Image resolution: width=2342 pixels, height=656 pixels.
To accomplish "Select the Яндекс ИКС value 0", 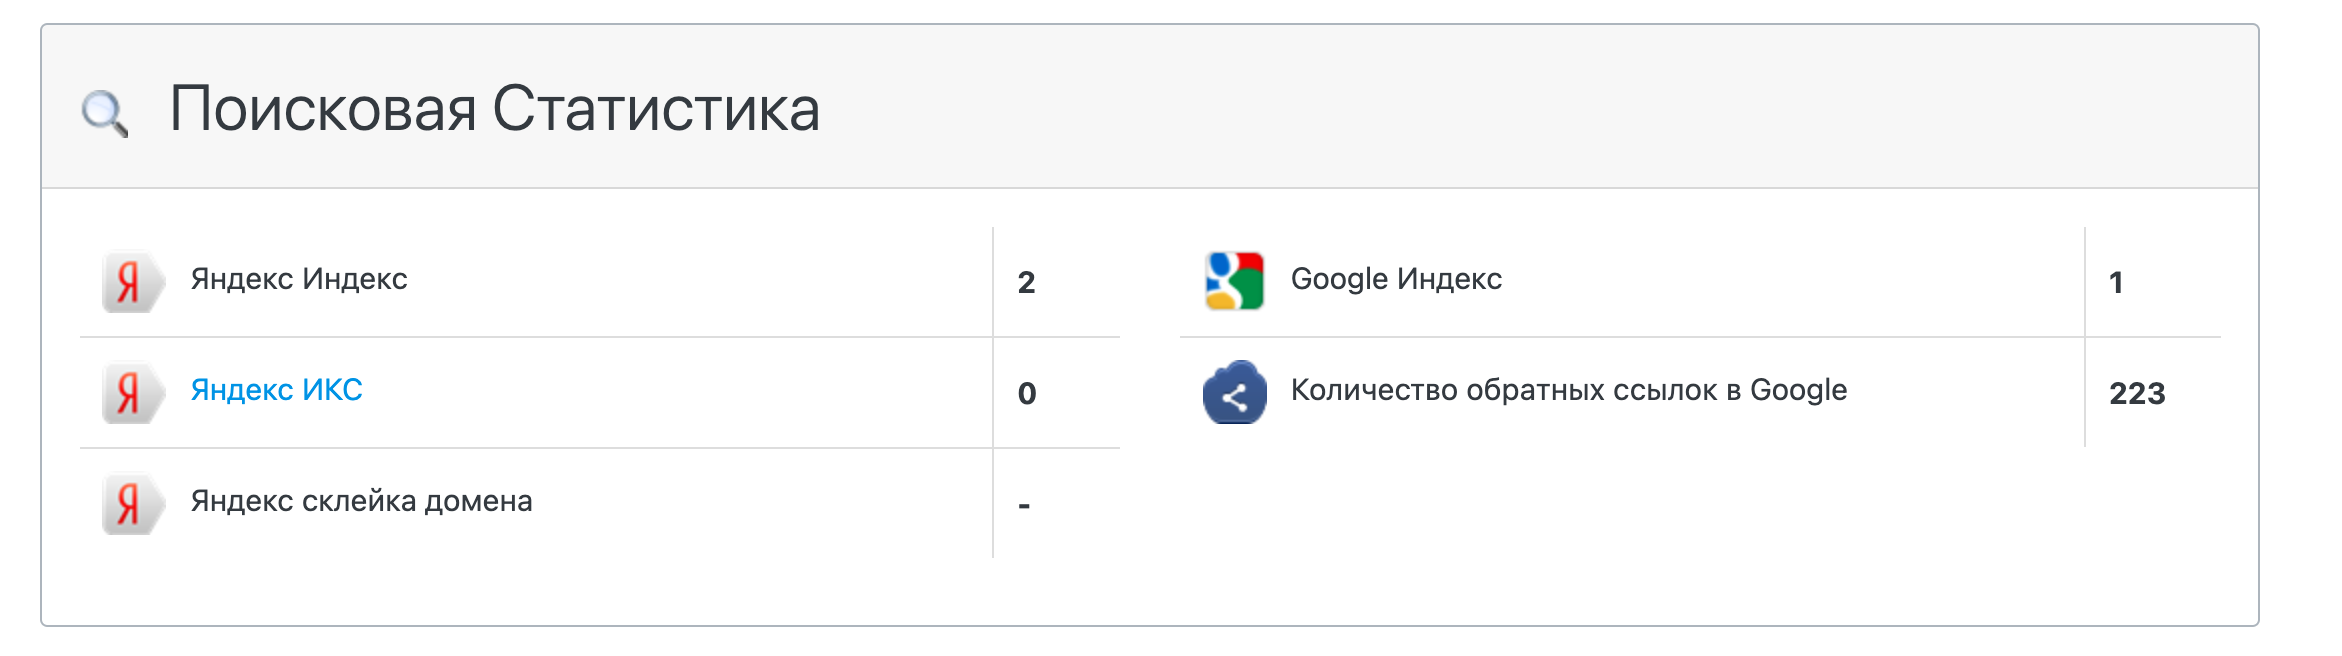I will pos(1027,394).
